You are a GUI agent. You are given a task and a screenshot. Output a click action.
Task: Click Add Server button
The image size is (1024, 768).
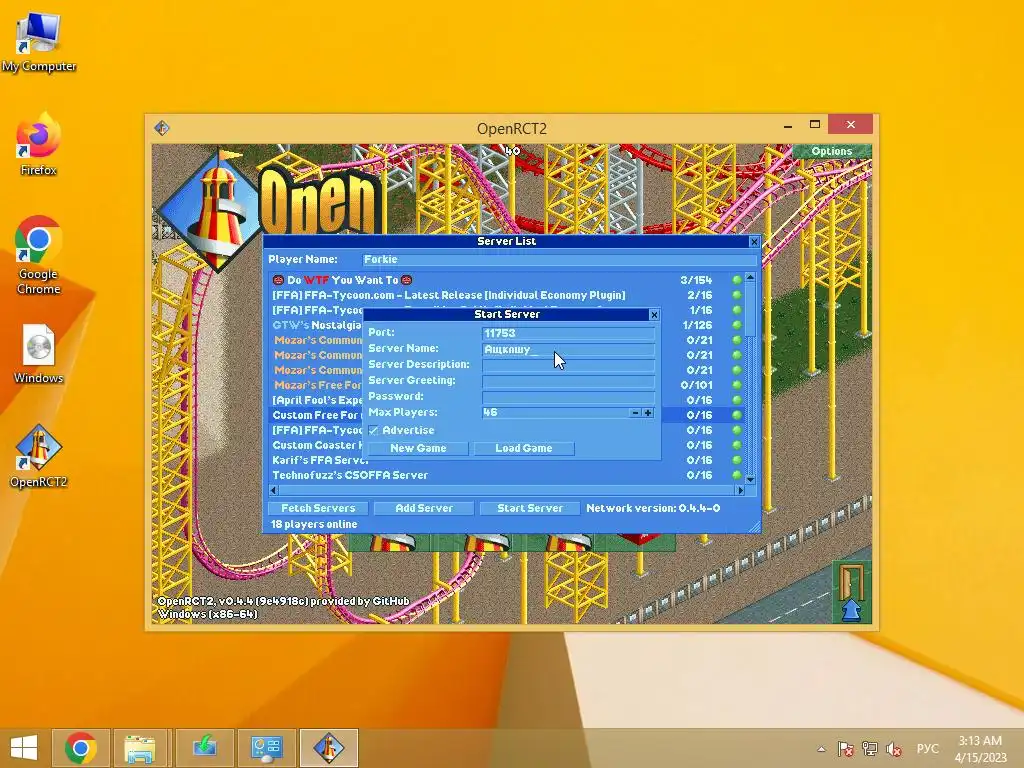[424, 508]
